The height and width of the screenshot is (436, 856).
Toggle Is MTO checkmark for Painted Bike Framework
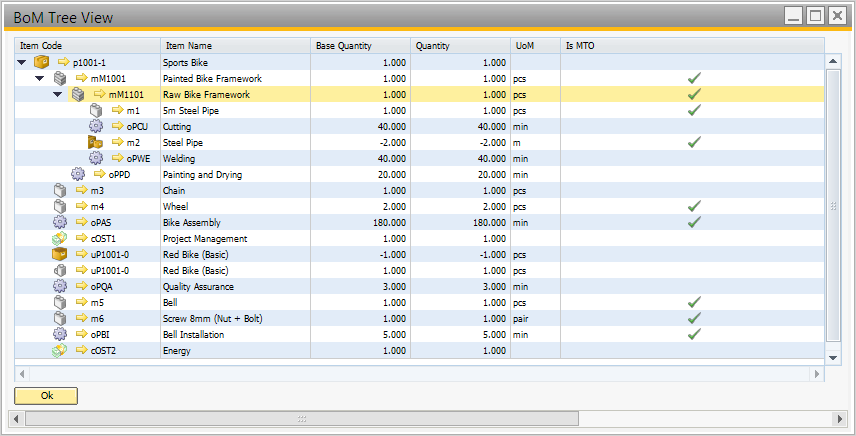coord(694,78)
